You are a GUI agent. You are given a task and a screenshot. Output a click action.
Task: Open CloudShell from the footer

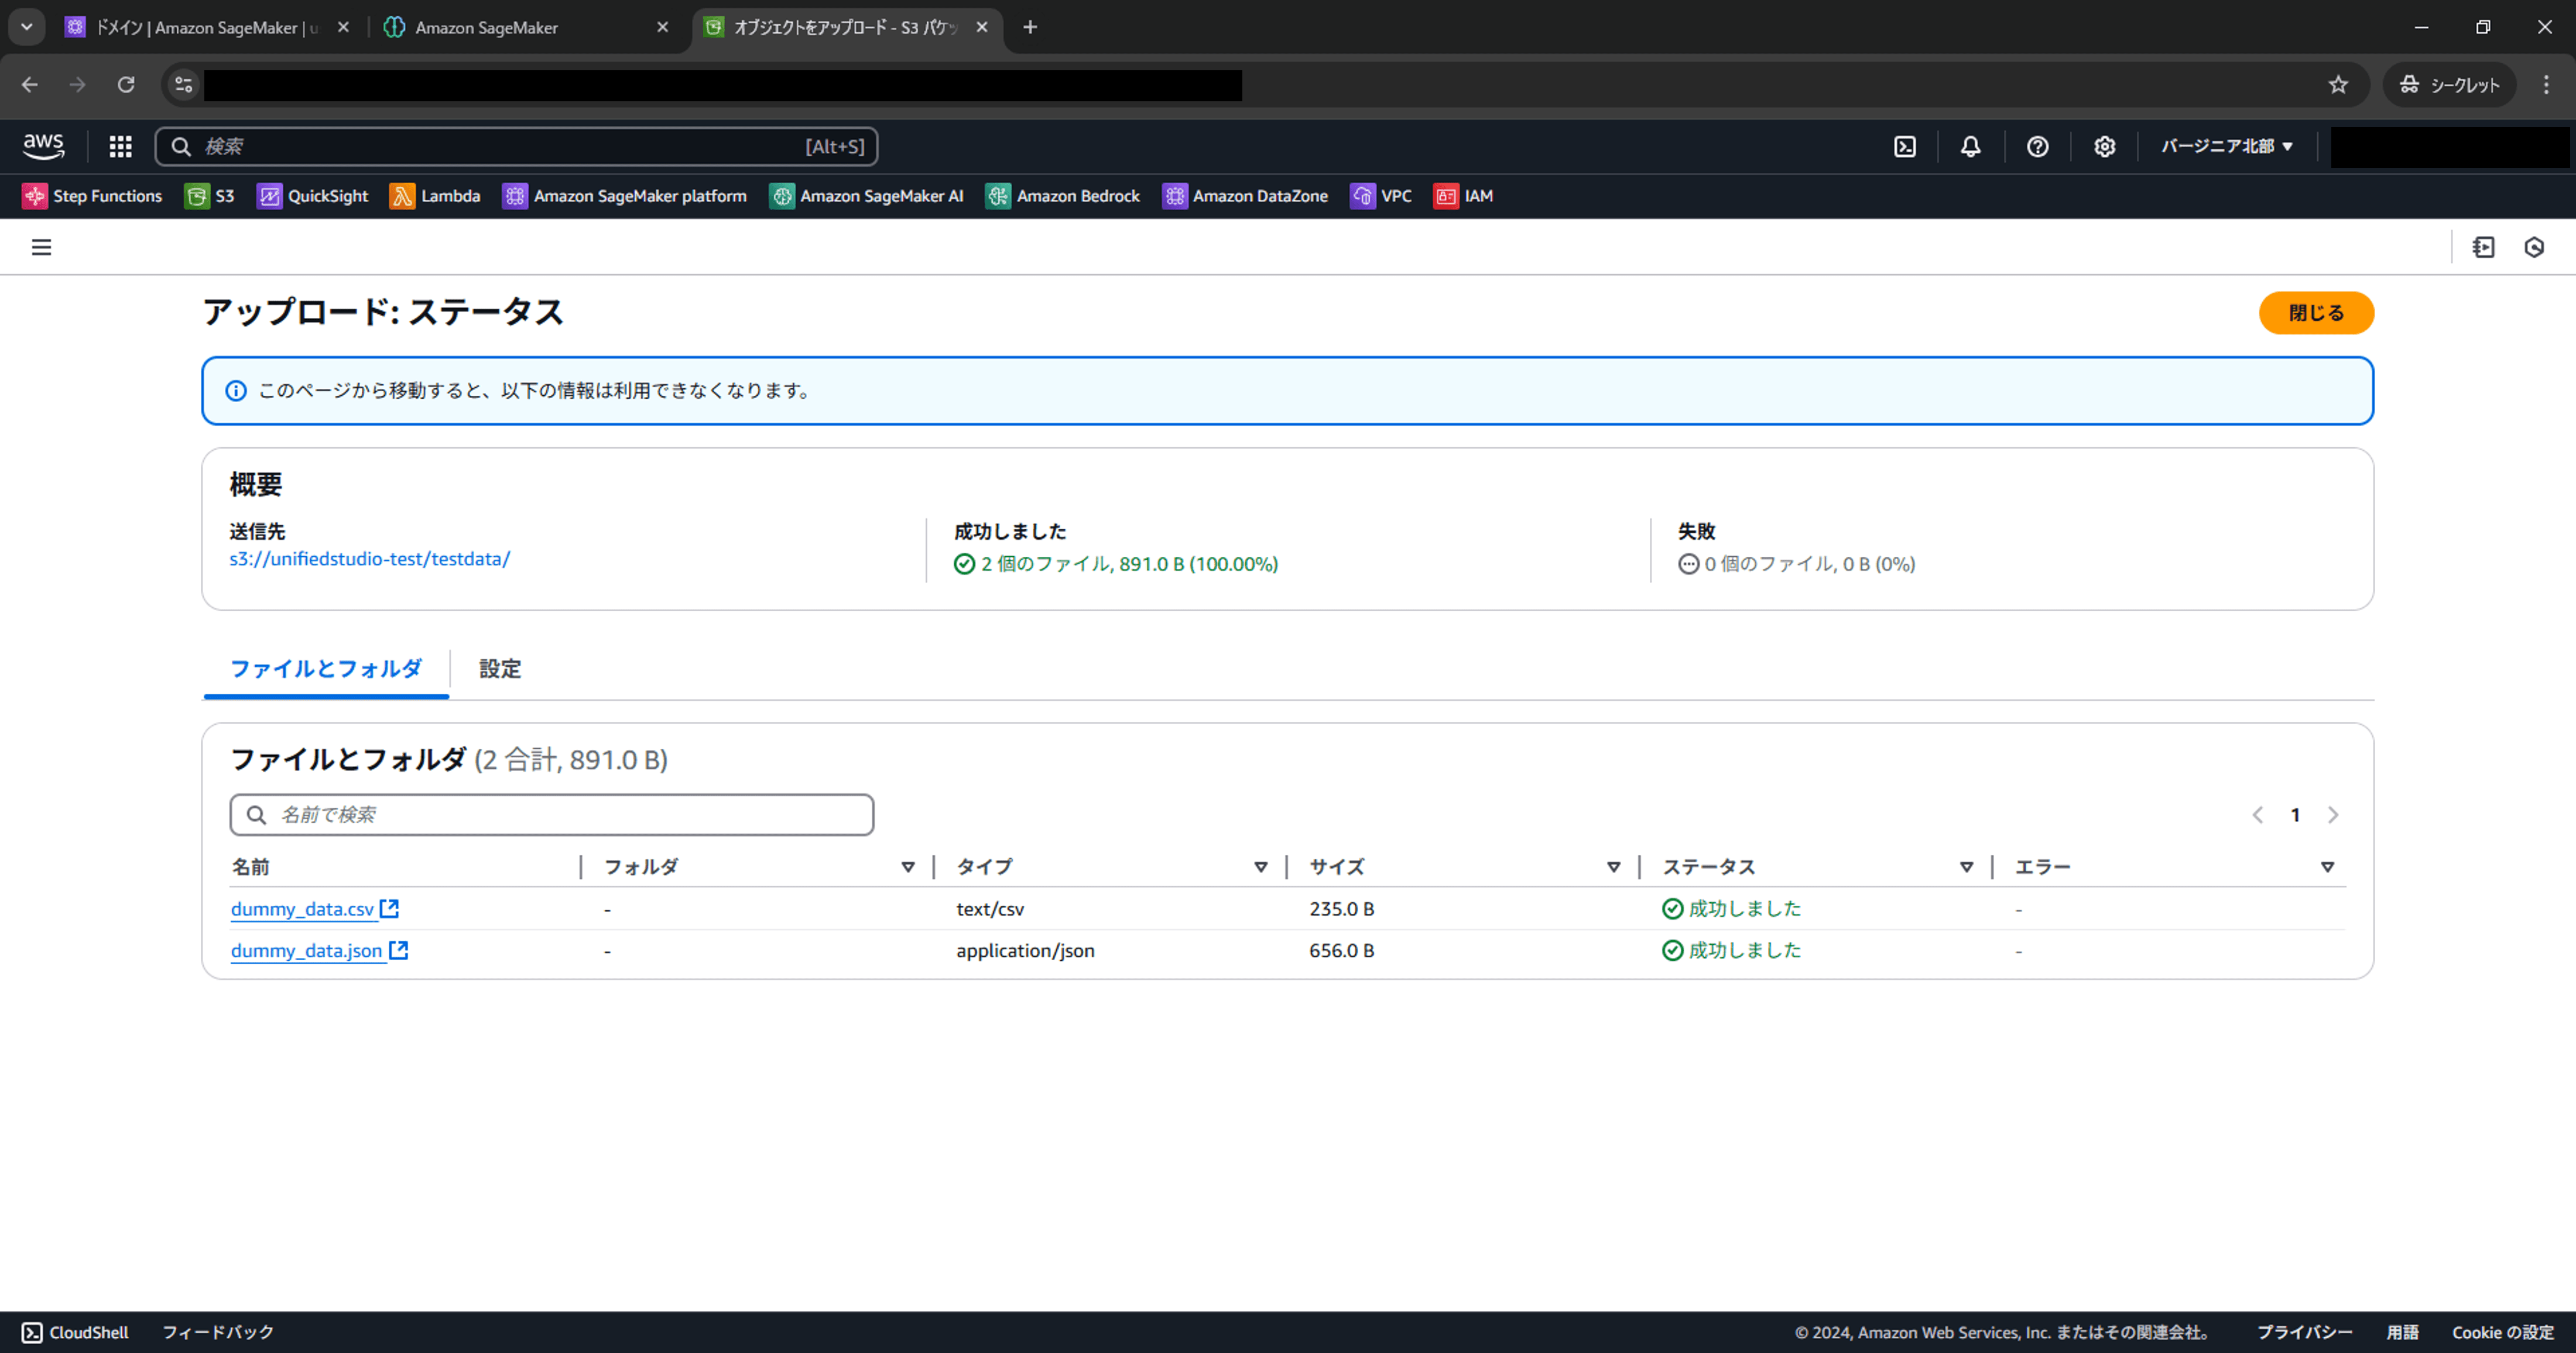[x=75, y=1332]
